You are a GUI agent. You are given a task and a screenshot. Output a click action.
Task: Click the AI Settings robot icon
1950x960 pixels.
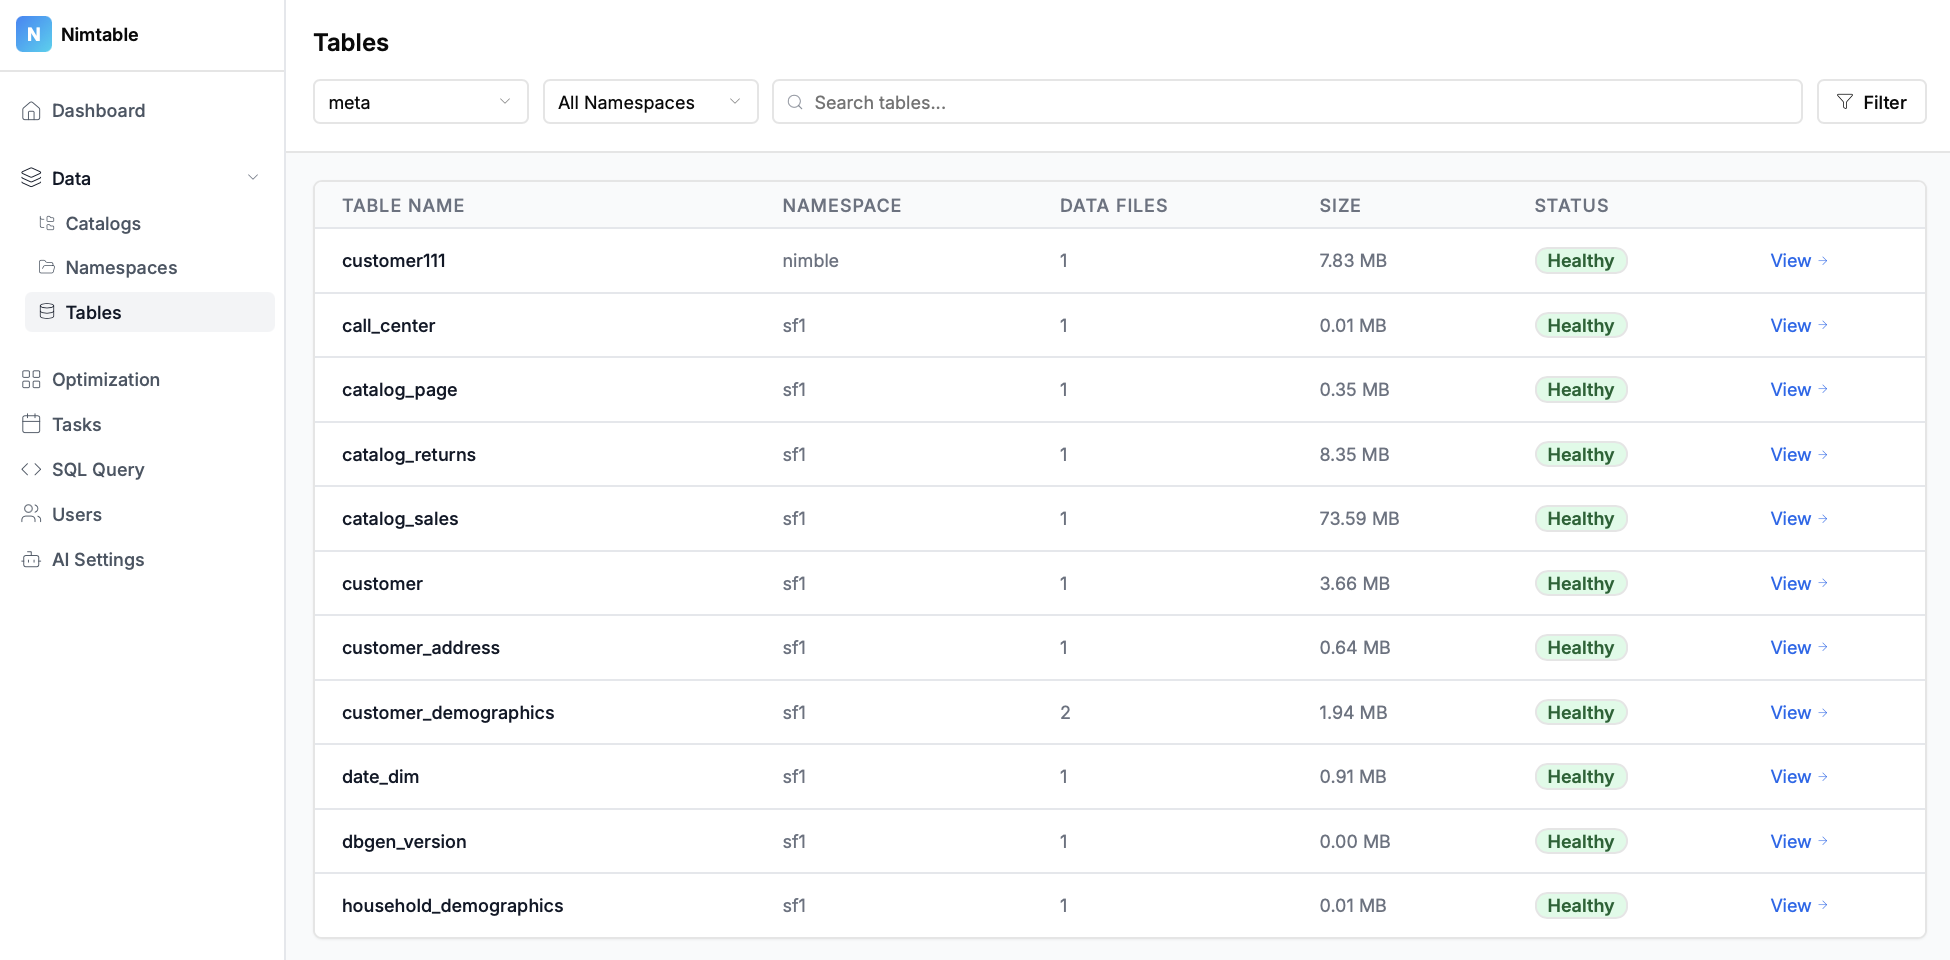pos(31,559)
